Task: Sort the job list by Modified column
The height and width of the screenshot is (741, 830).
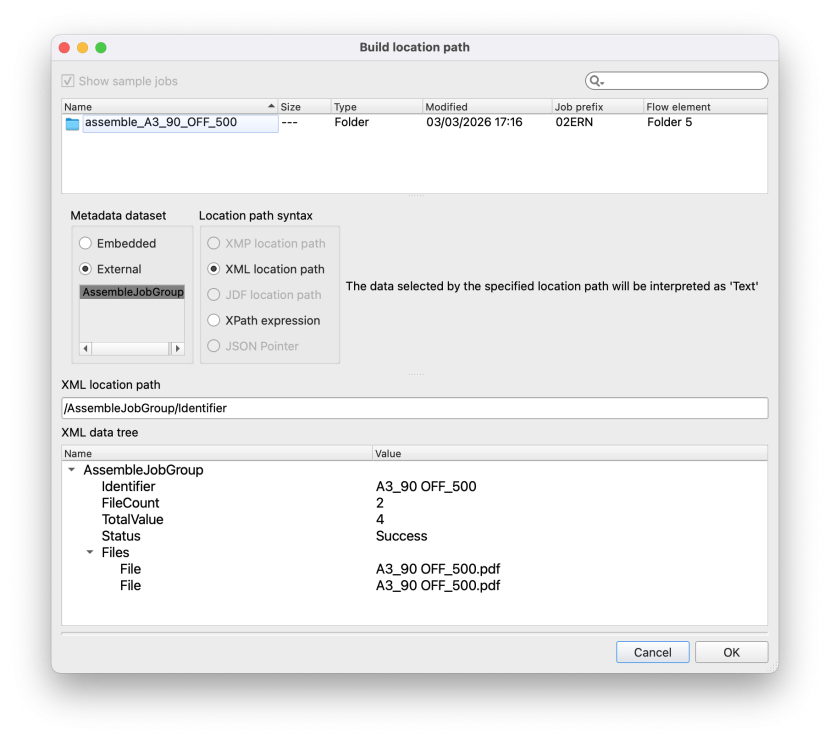Action: 485,107
